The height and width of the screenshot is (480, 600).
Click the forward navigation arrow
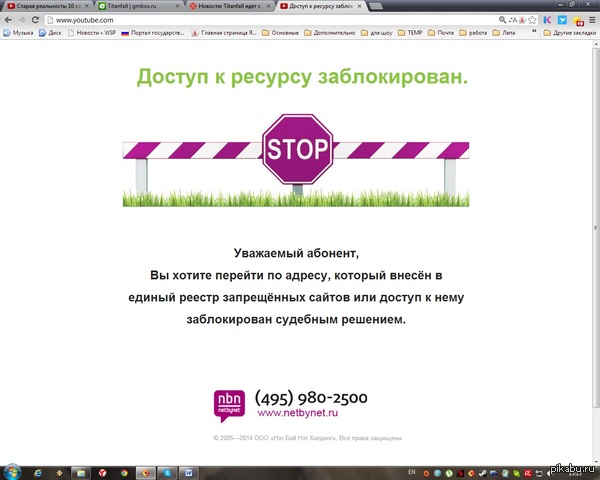[22, 20]
